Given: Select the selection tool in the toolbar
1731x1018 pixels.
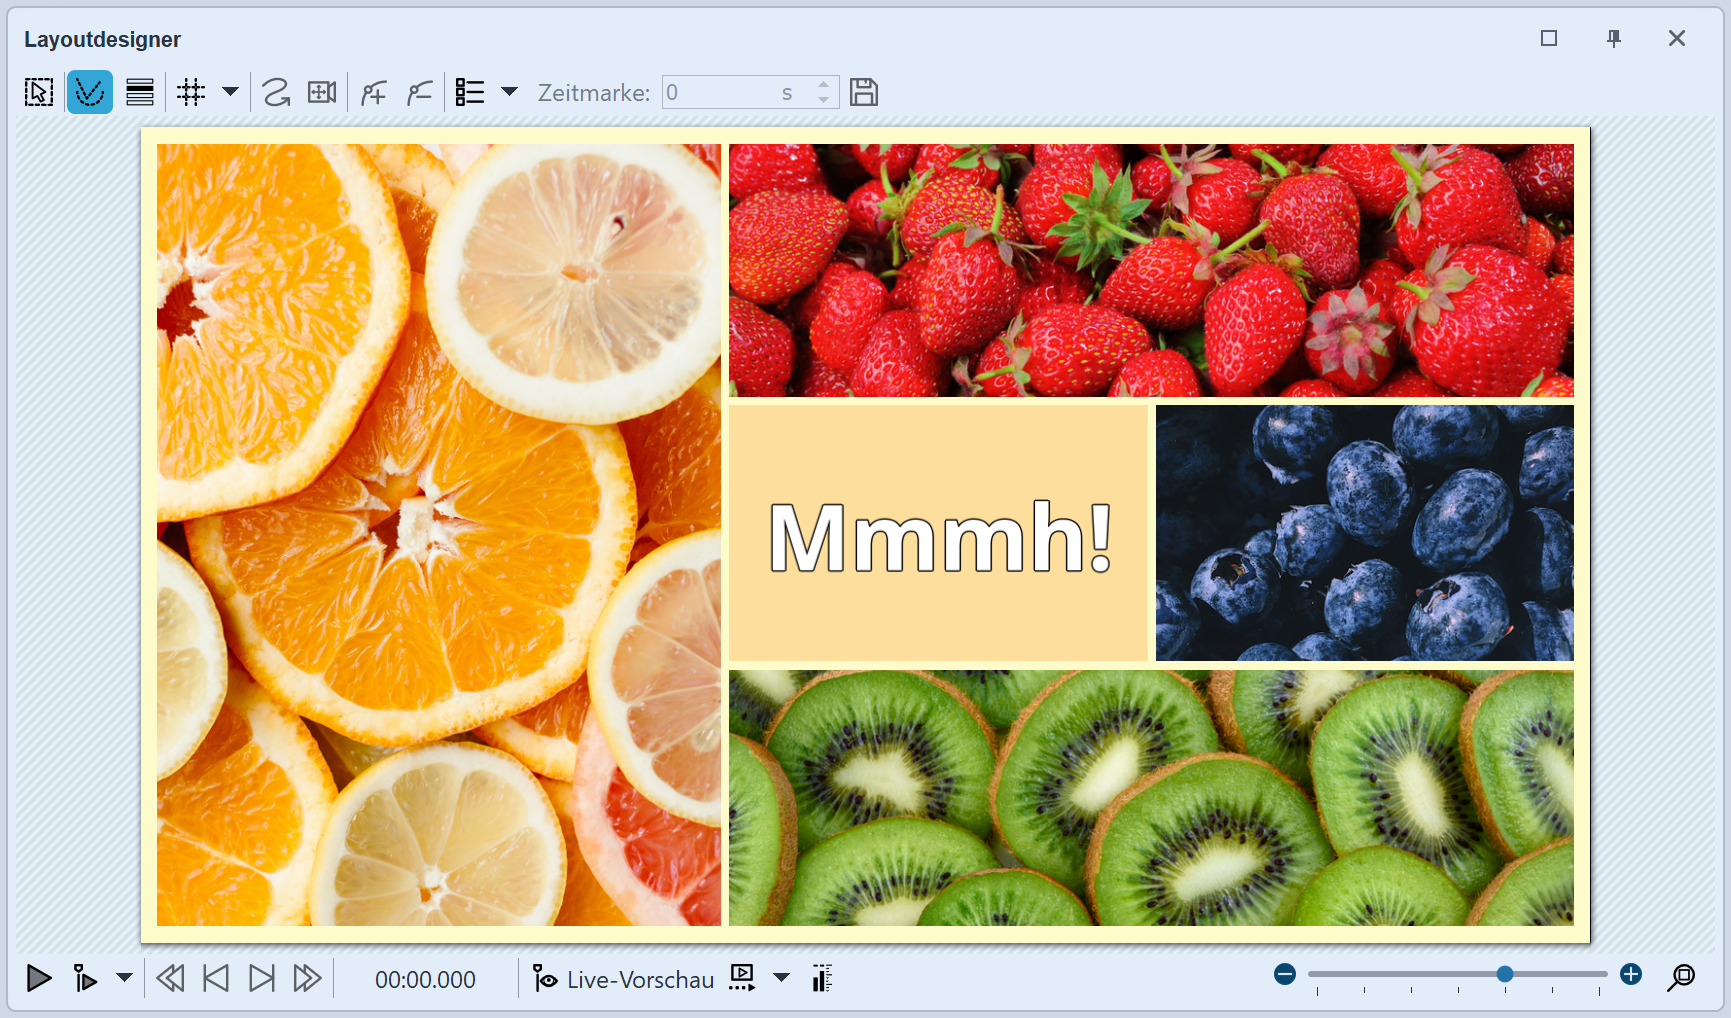Looking at the screenshot, I should [x=38, y=92].
